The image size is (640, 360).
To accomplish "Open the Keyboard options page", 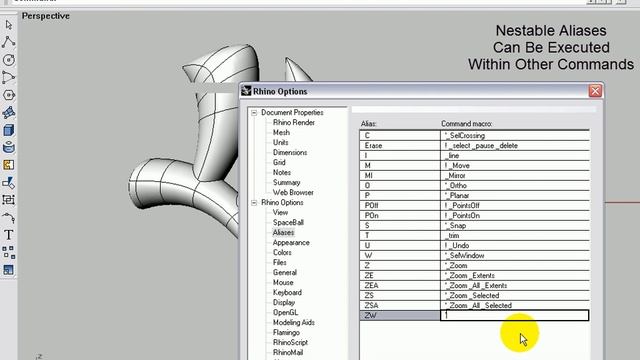I will [x=287, y=293].
